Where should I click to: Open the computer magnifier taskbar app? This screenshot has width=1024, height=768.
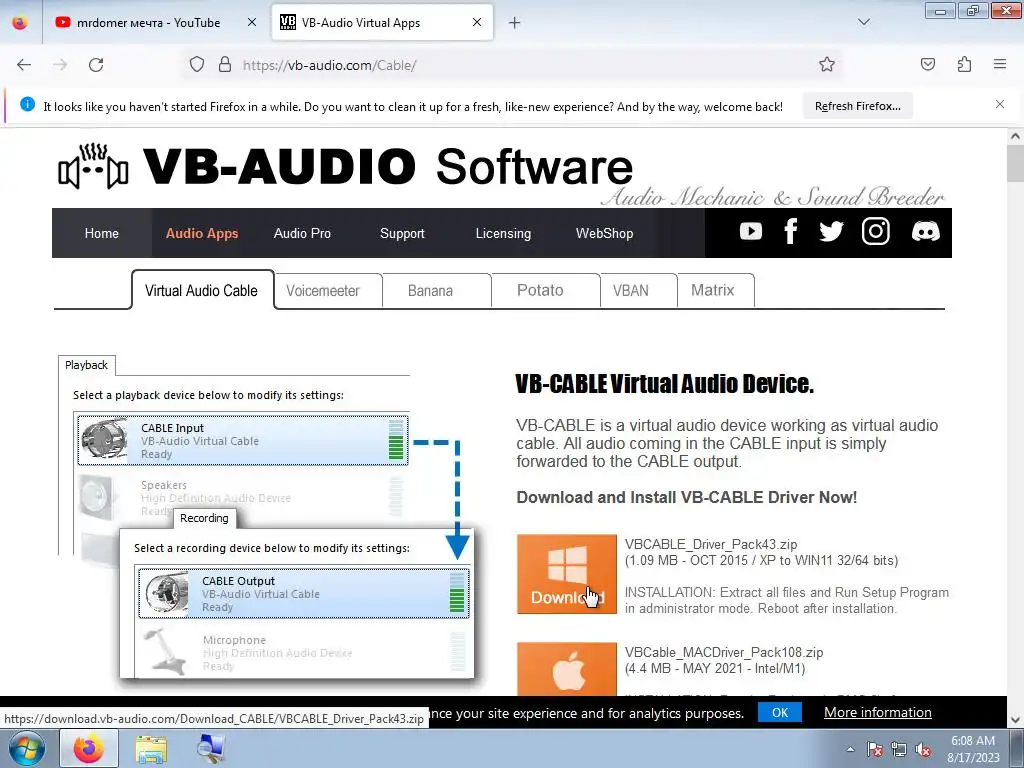click(211, 748)
